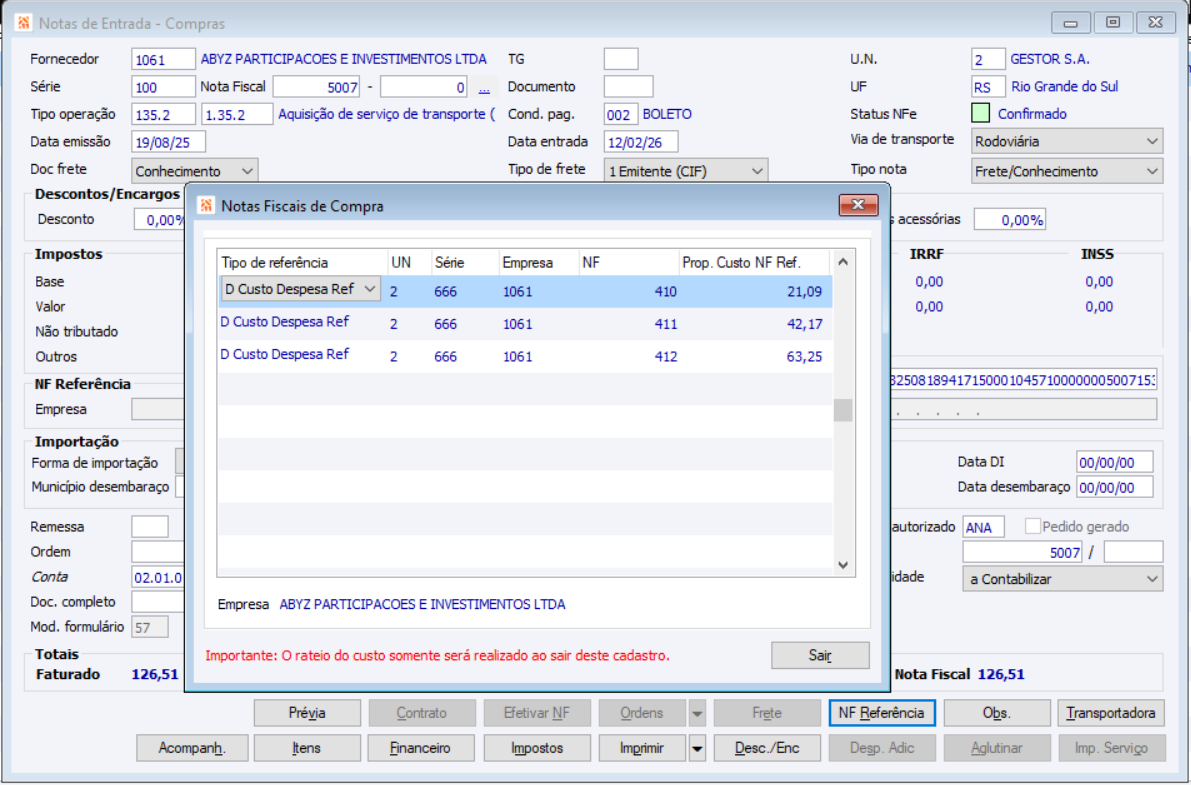1191x785 pixels.
Task: Open the arrow next to Imprimir button
Action: coord(697,749)
